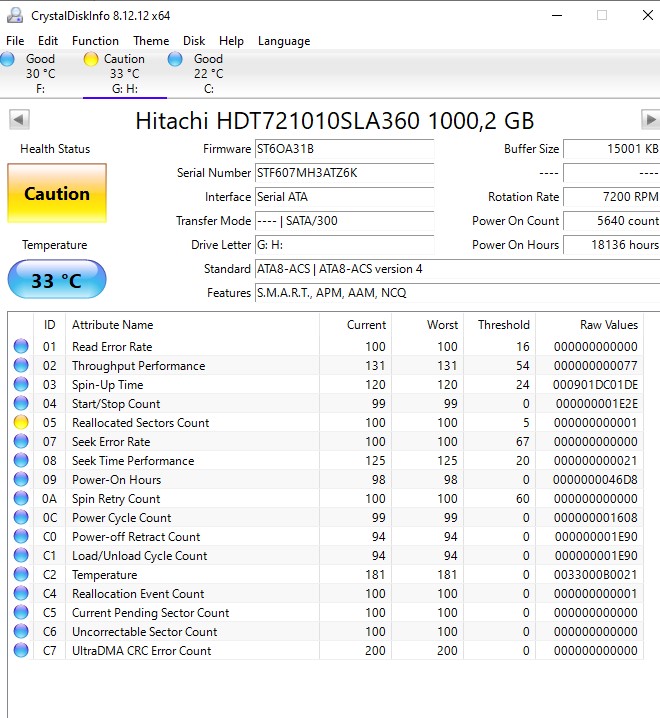The width and height of the screenshot is (660, 718).
Task: Open the Disk menu
Action: pos(194,41)
